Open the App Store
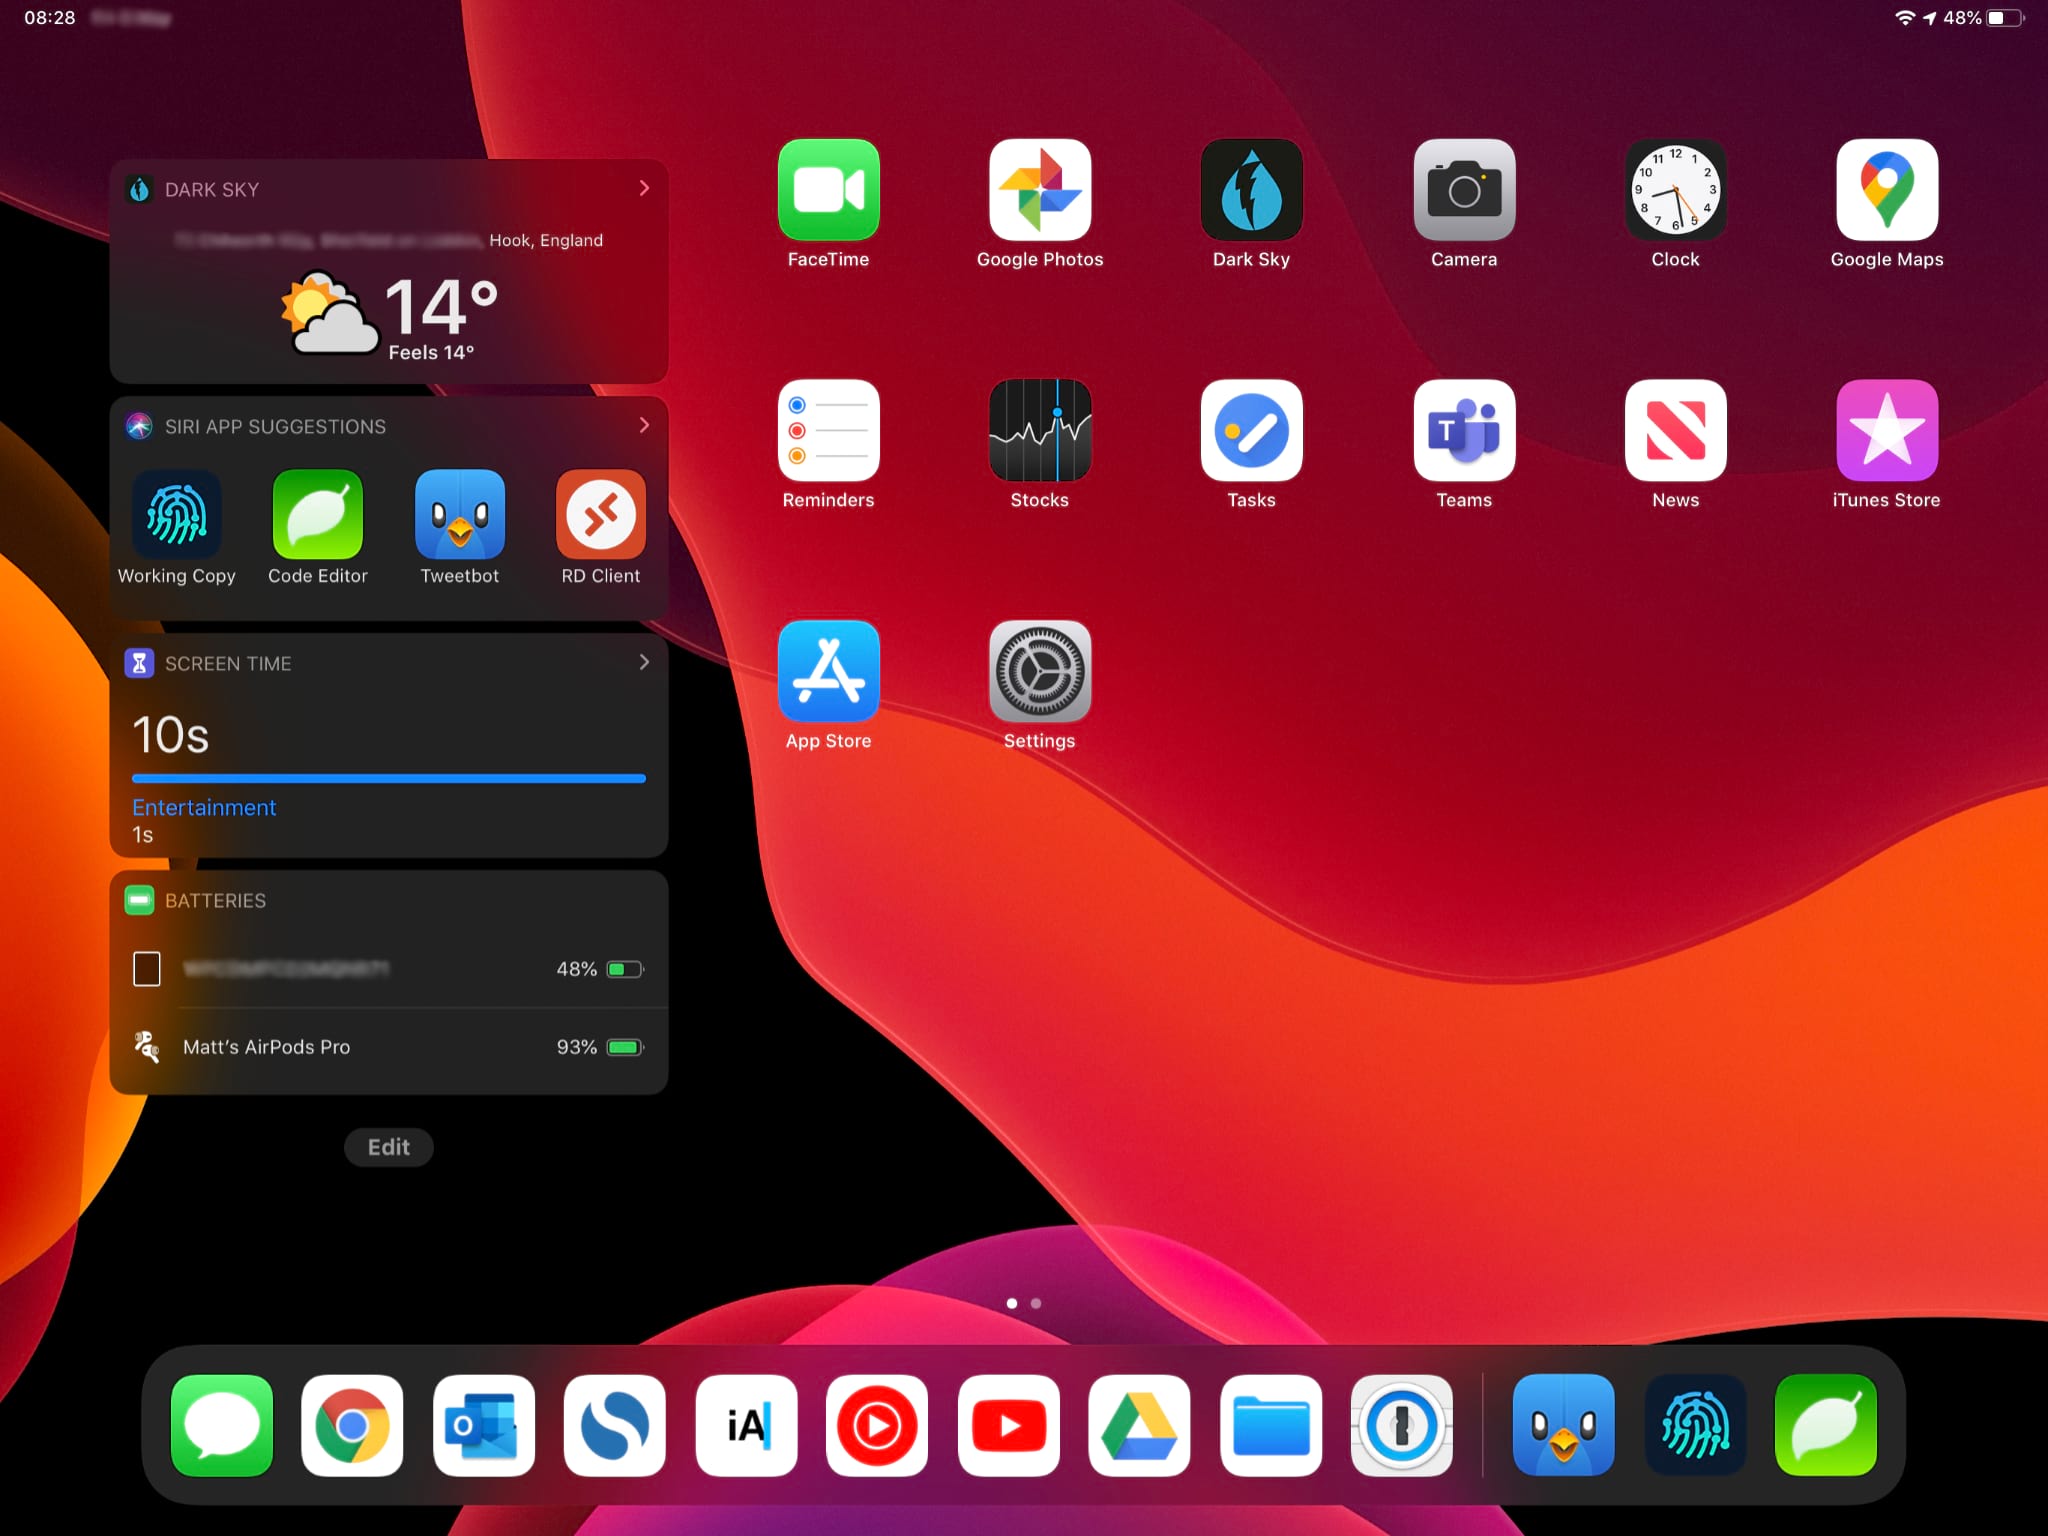This screenshot has height=1536, width=2048. 828,671
